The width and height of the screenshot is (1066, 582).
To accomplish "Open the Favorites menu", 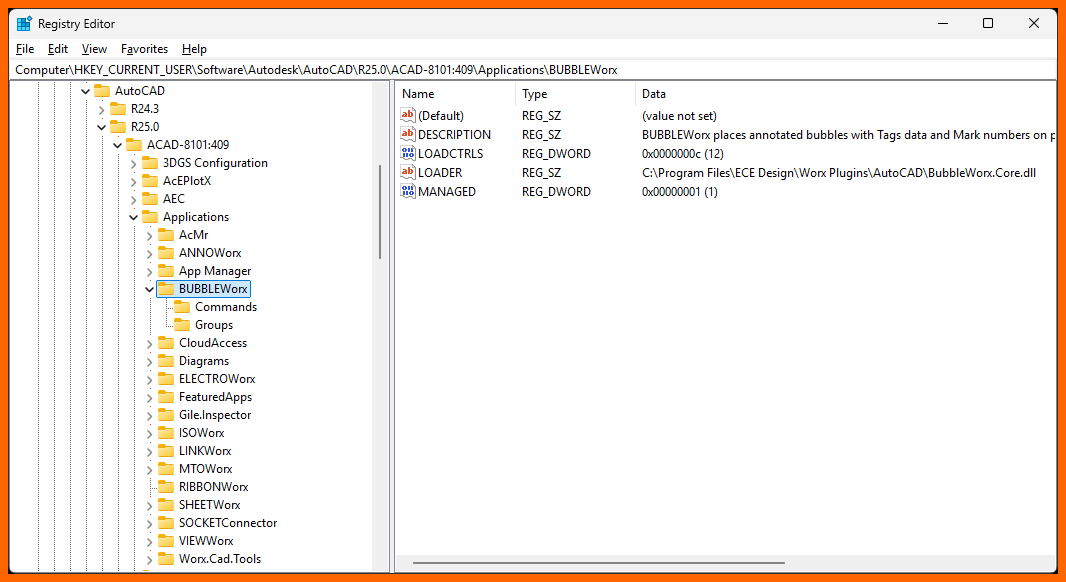I will tap(144, 49).
